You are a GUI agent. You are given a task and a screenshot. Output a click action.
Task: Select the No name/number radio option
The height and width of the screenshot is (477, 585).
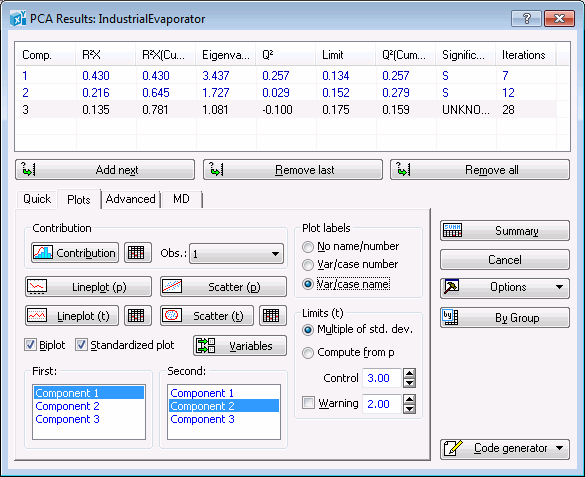coord(308,247)
